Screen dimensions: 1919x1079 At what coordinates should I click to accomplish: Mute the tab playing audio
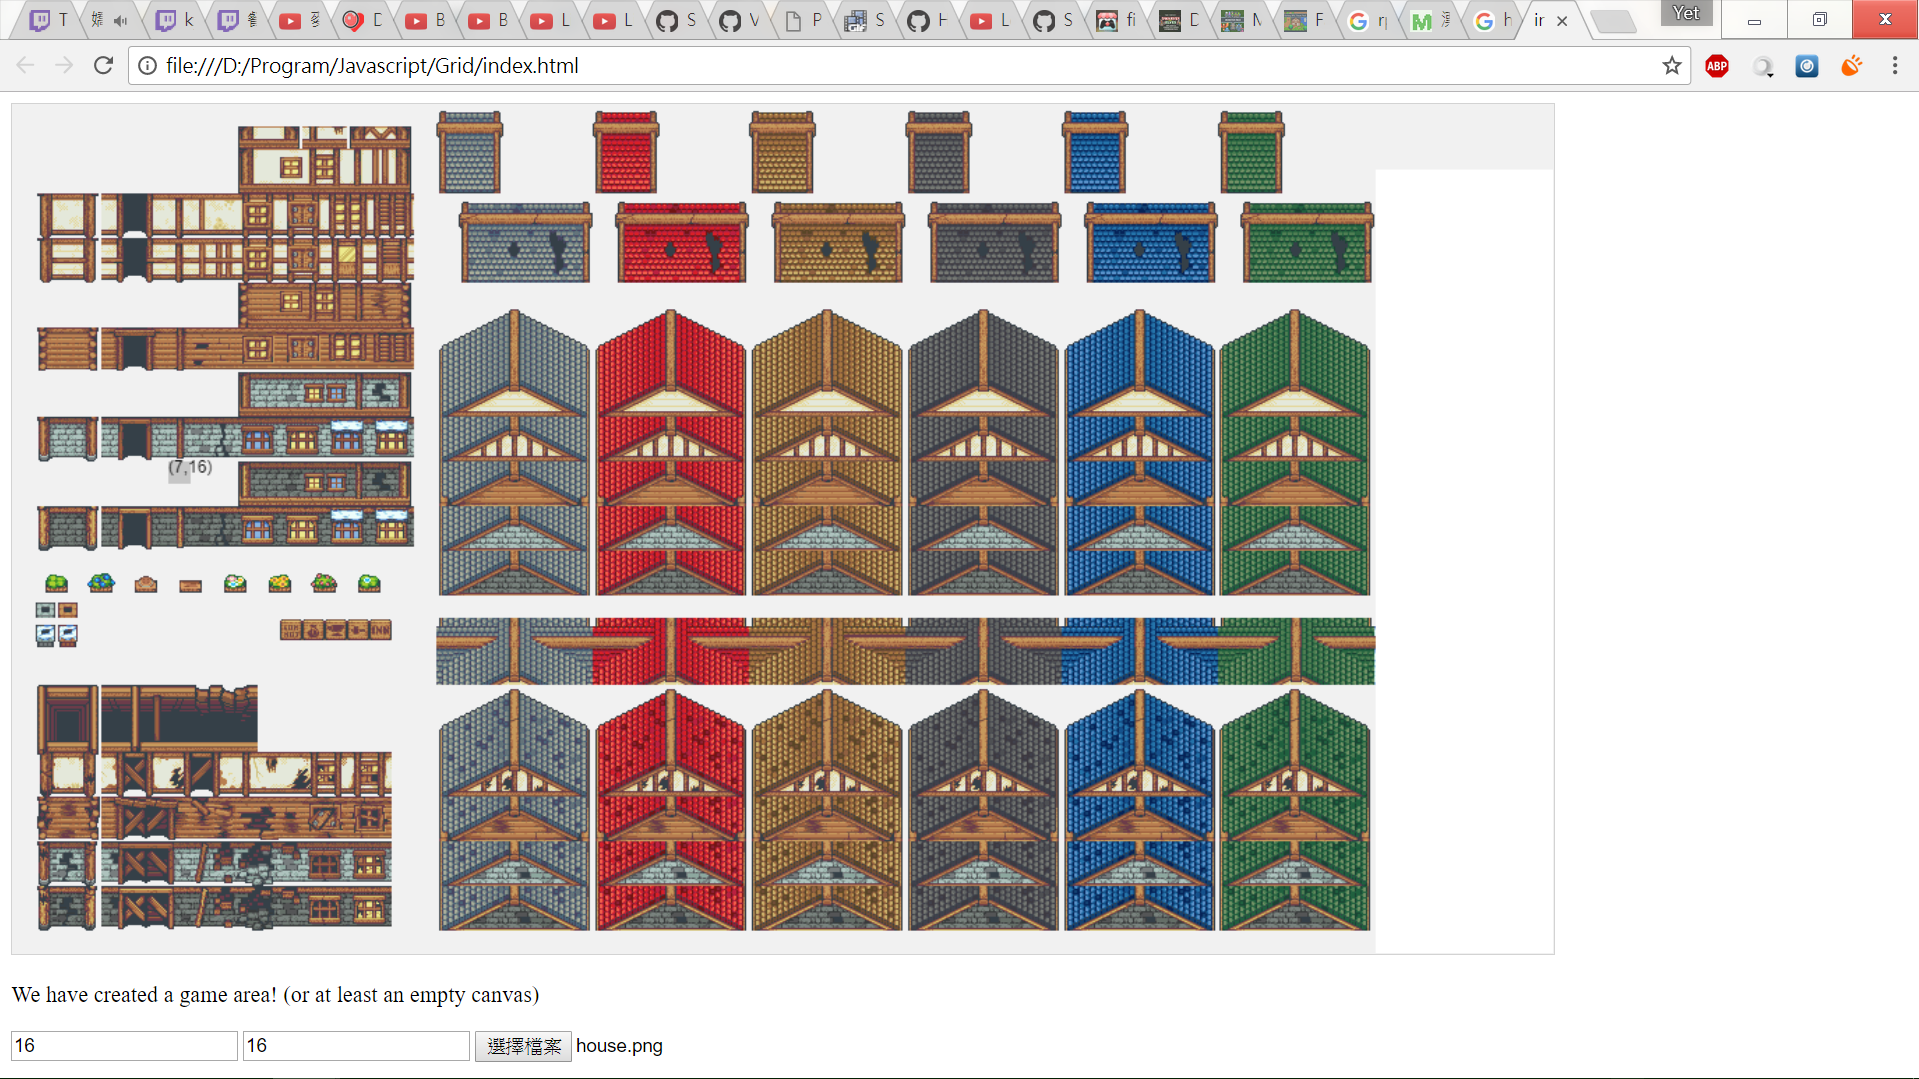[121, 21]
